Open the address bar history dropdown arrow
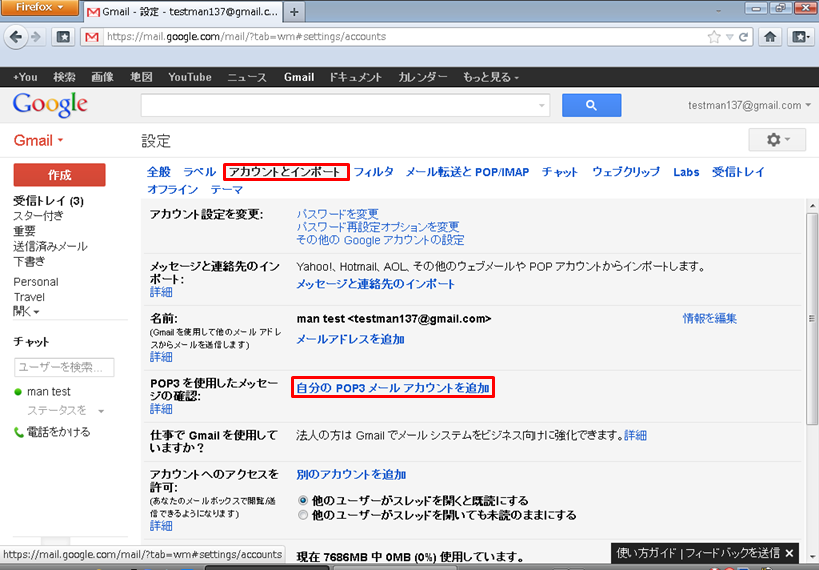This screenshot has height=570, width=819. 730,37
